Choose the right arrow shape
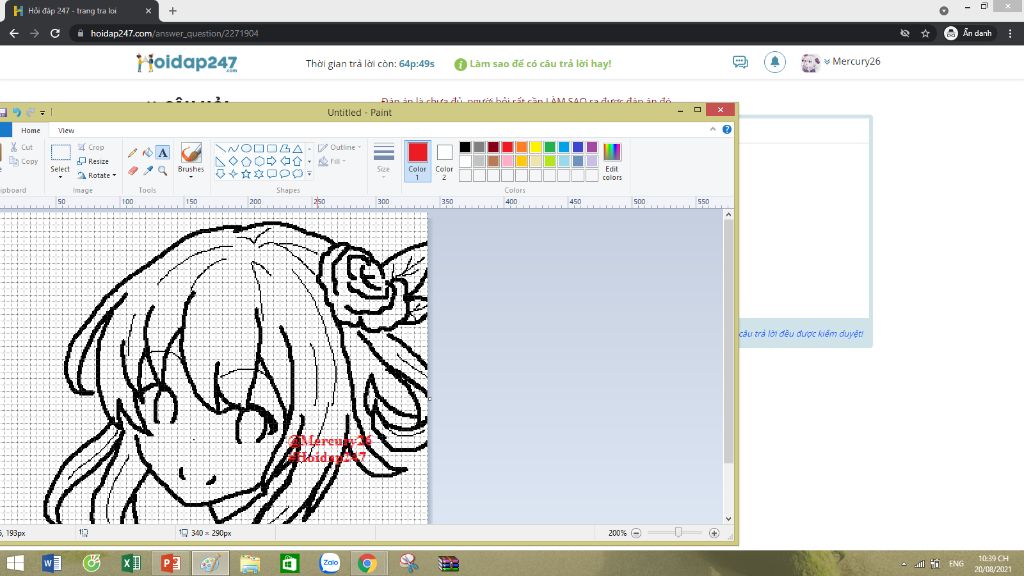Screen dimensions: 1024x576 pyautogui.click(x=272, y=161)
